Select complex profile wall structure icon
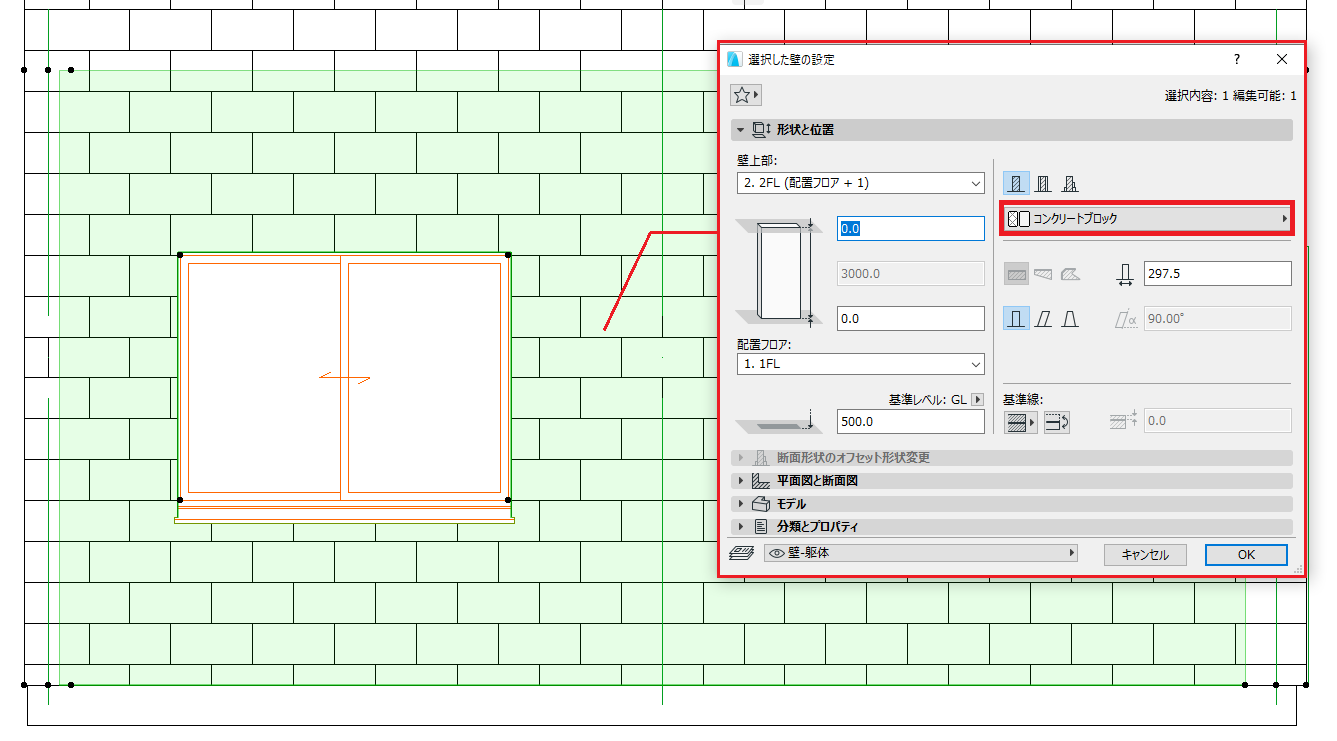This screenshot has height=741, width=1337. [x=1070, y=184]
